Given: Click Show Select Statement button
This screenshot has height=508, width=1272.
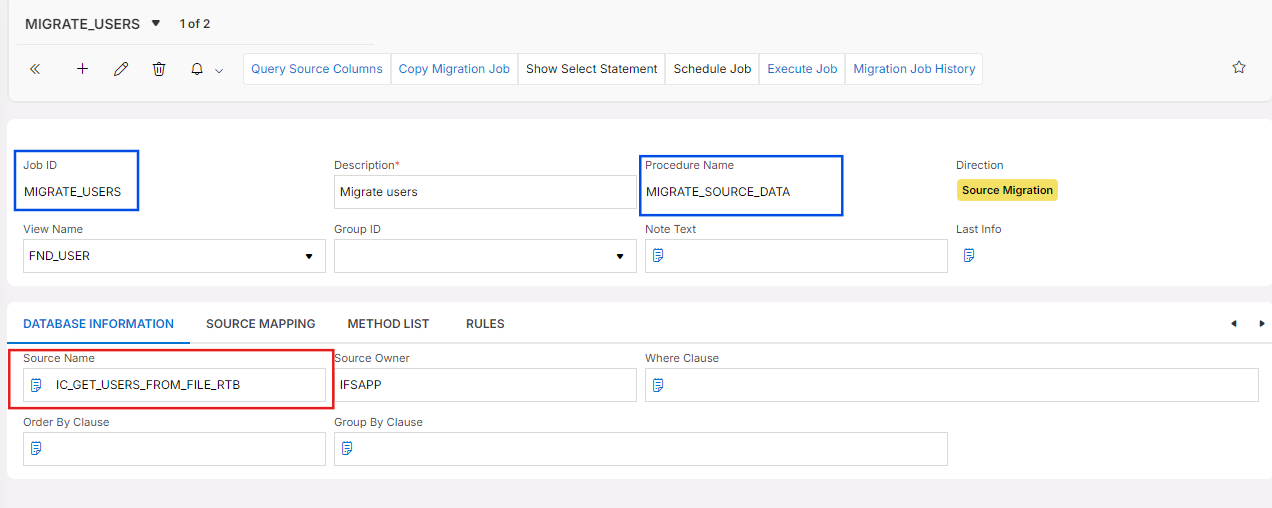Looking at the screenshot, I should 592,69.
